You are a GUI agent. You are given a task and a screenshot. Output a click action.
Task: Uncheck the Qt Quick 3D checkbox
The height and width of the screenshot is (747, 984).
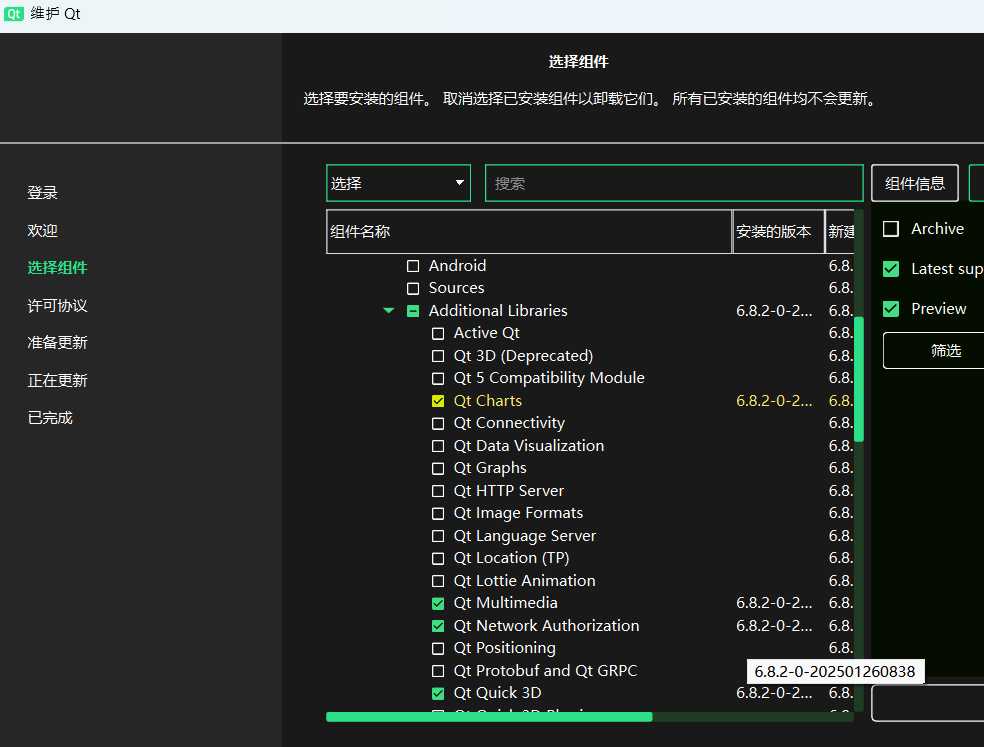tap(438, 694)
